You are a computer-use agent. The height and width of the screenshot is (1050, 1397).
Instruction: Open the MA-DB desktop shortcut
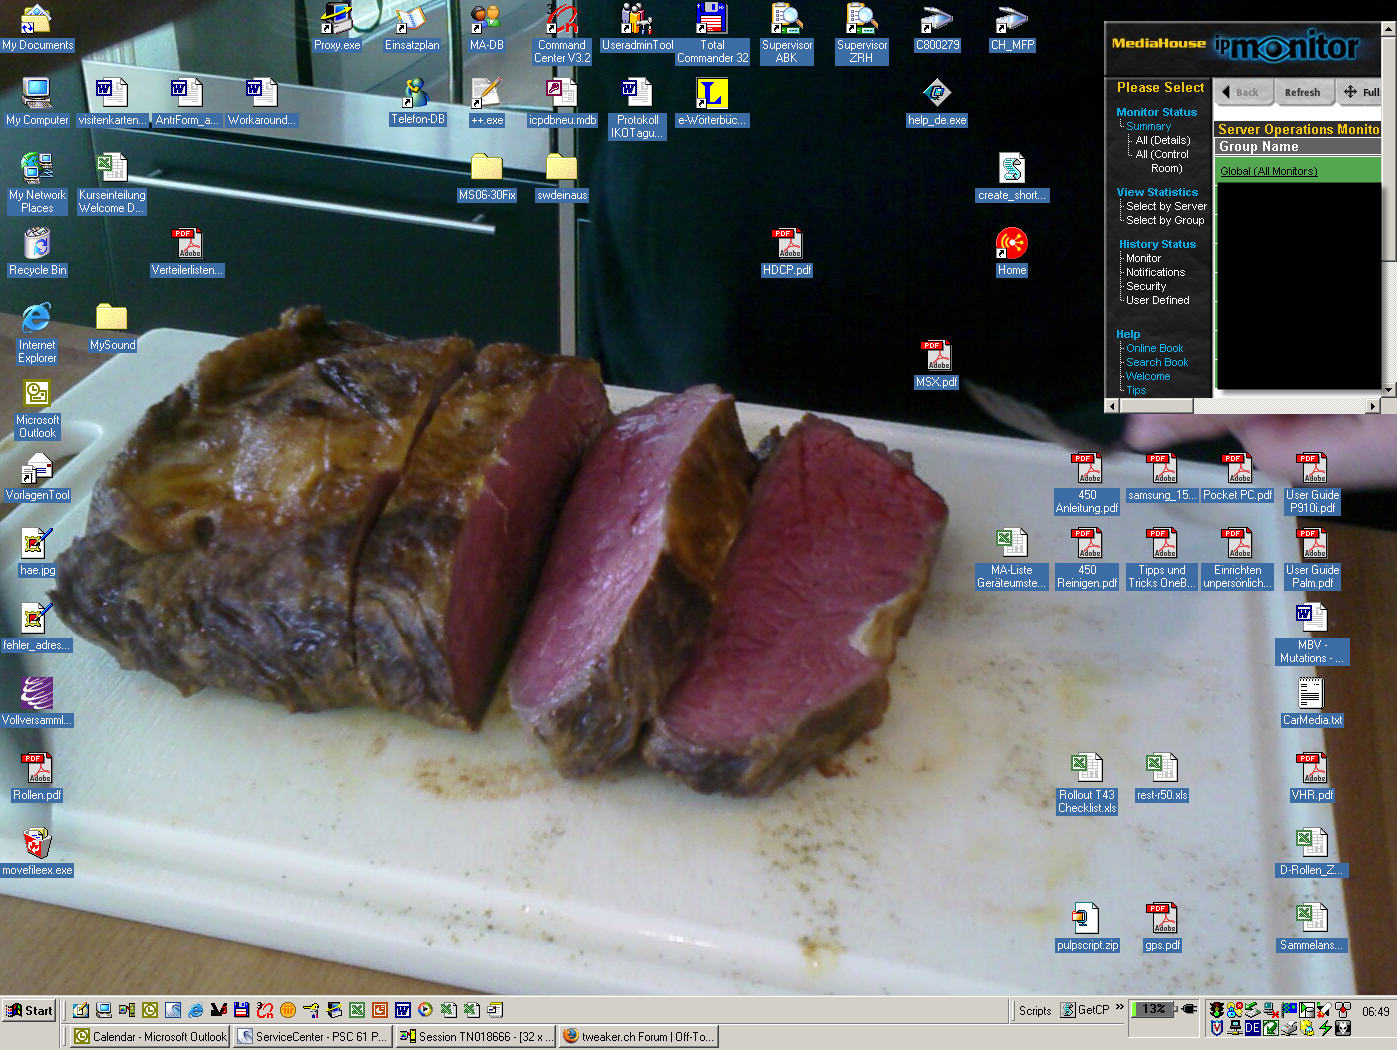486,20
